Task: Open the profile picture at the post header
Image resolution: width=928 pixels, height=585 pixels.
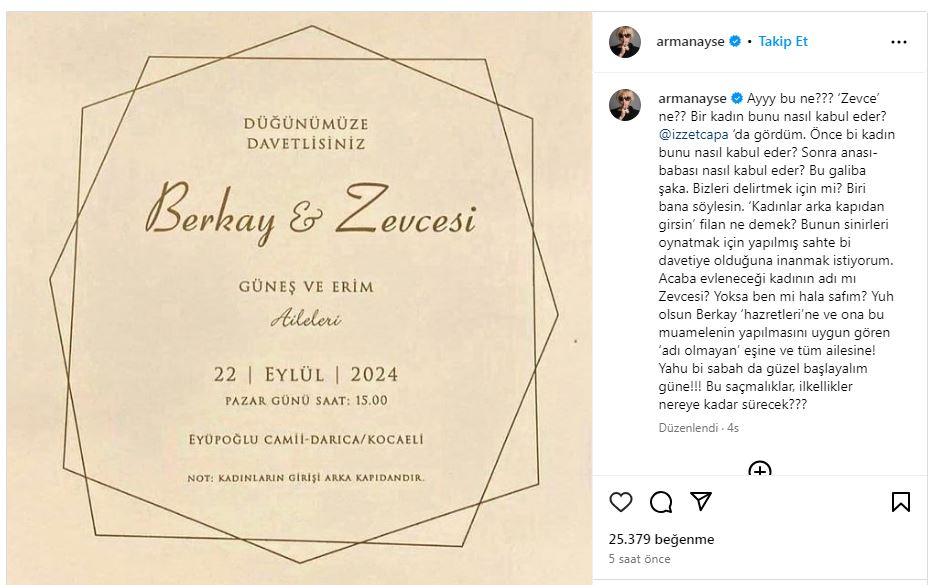Action: pos(625,42)
